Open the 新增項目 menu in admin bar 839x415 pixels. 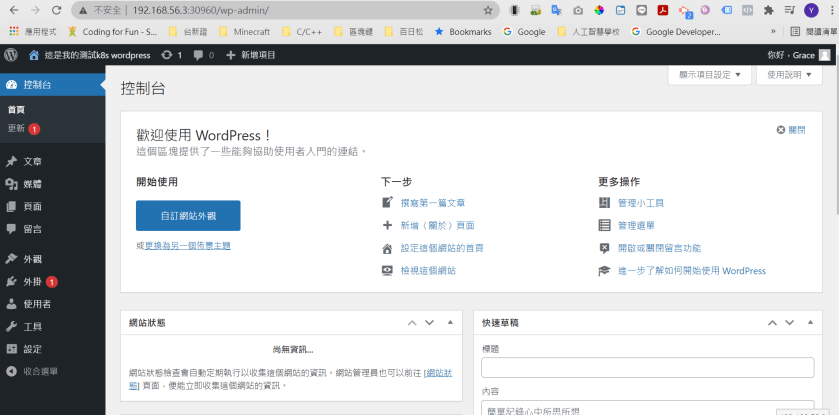tap(265, 55)
